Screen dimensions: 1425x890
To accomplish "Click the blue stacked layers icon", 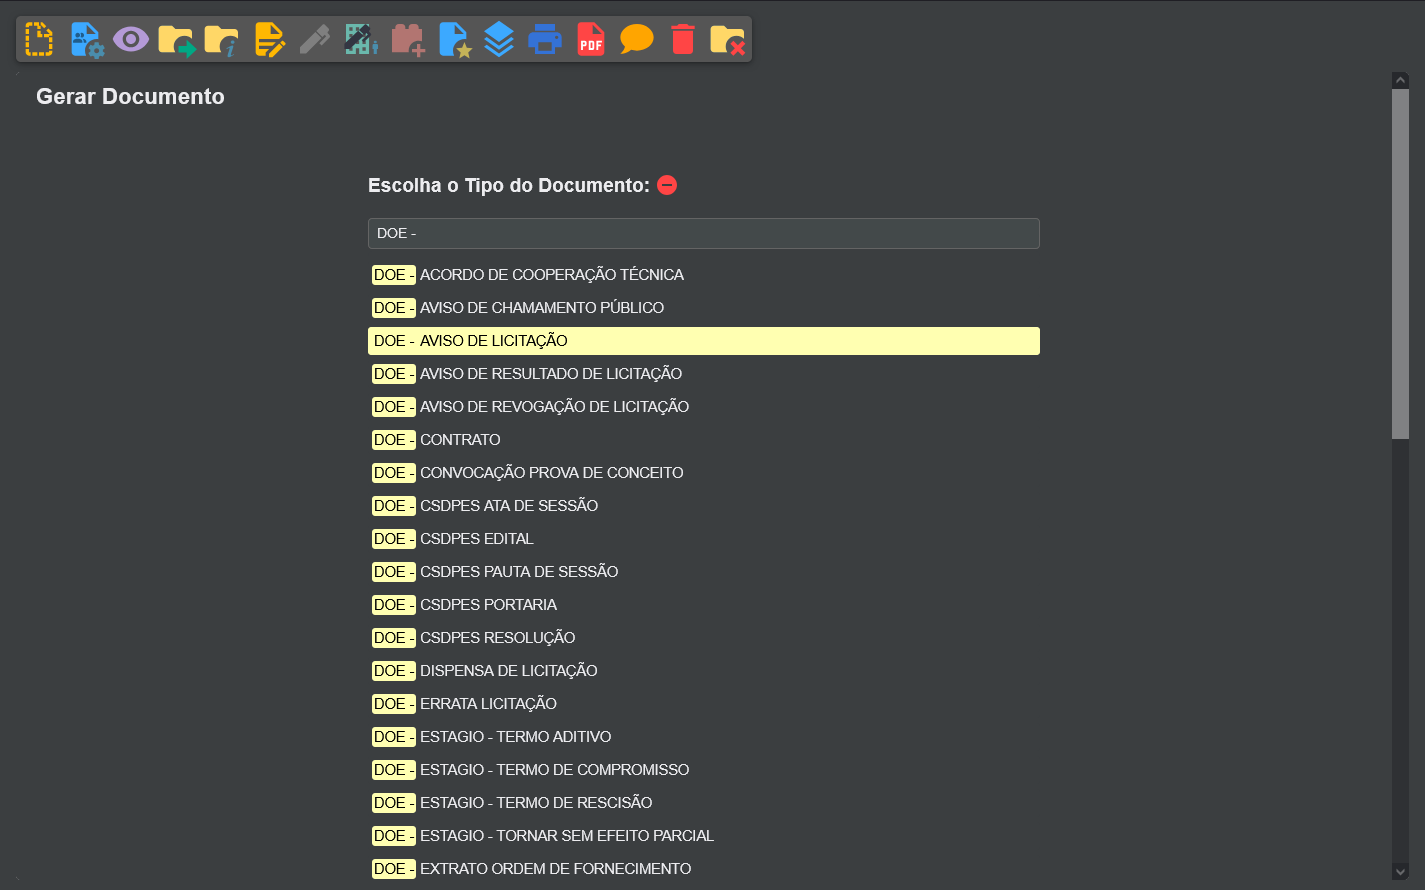I will (499, 39).
